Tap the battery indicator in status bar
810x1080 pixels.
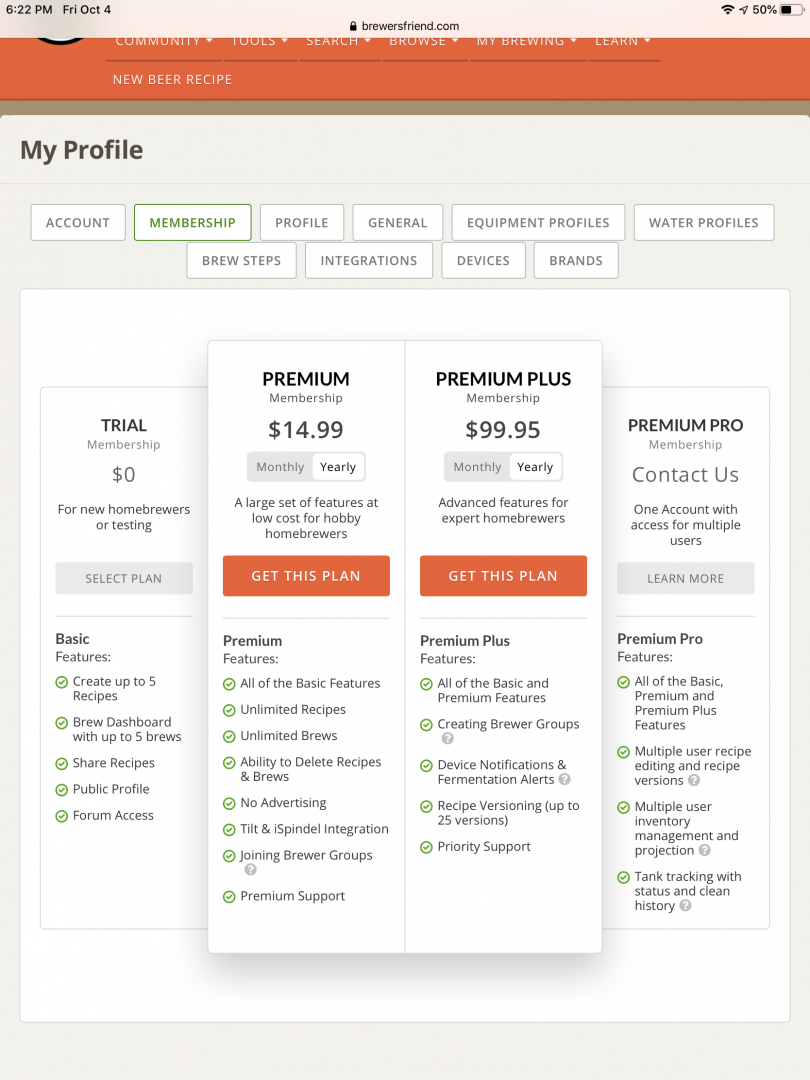click(x=792, y=10)
